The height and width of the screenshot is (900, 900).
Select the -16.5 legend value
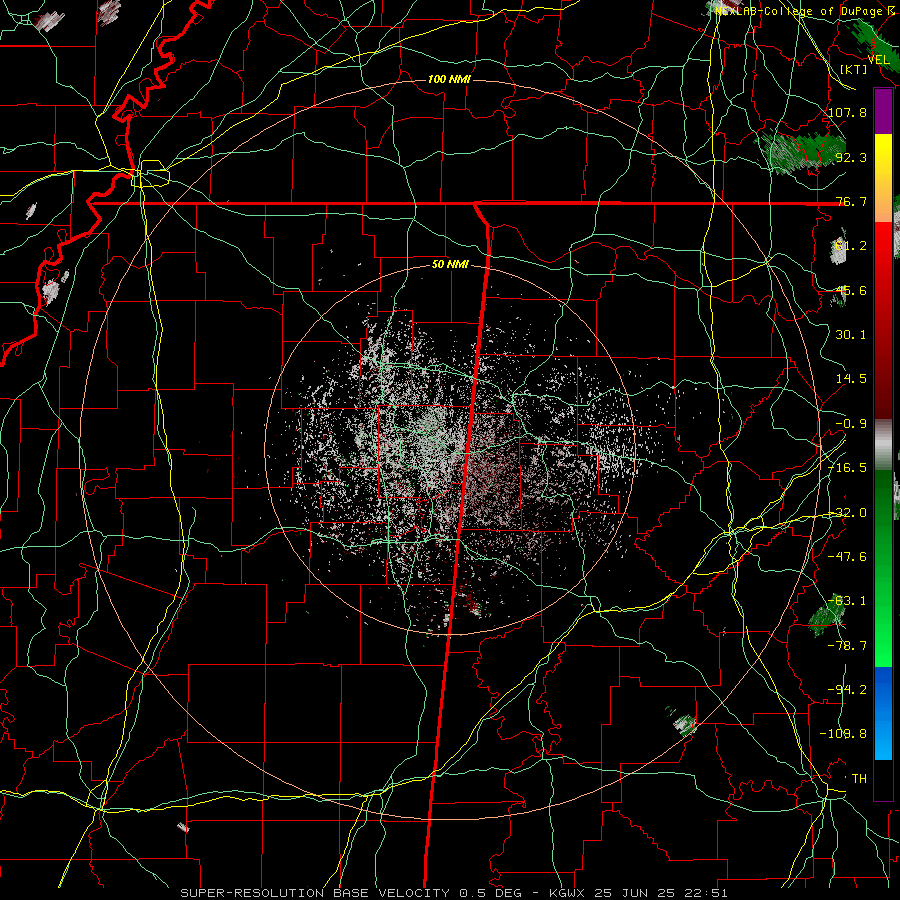pos(848,468)
